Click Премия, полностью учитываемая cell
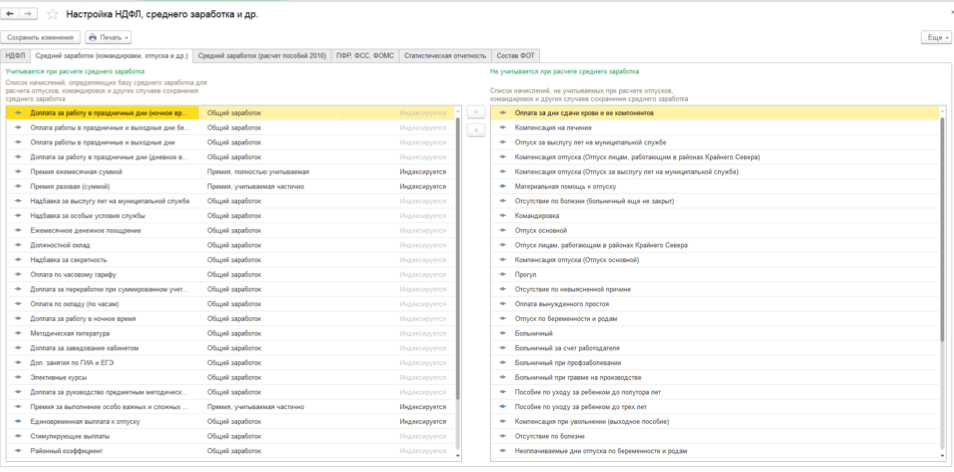The width and height of the screenshot is (954, 472). click(258, 172)
